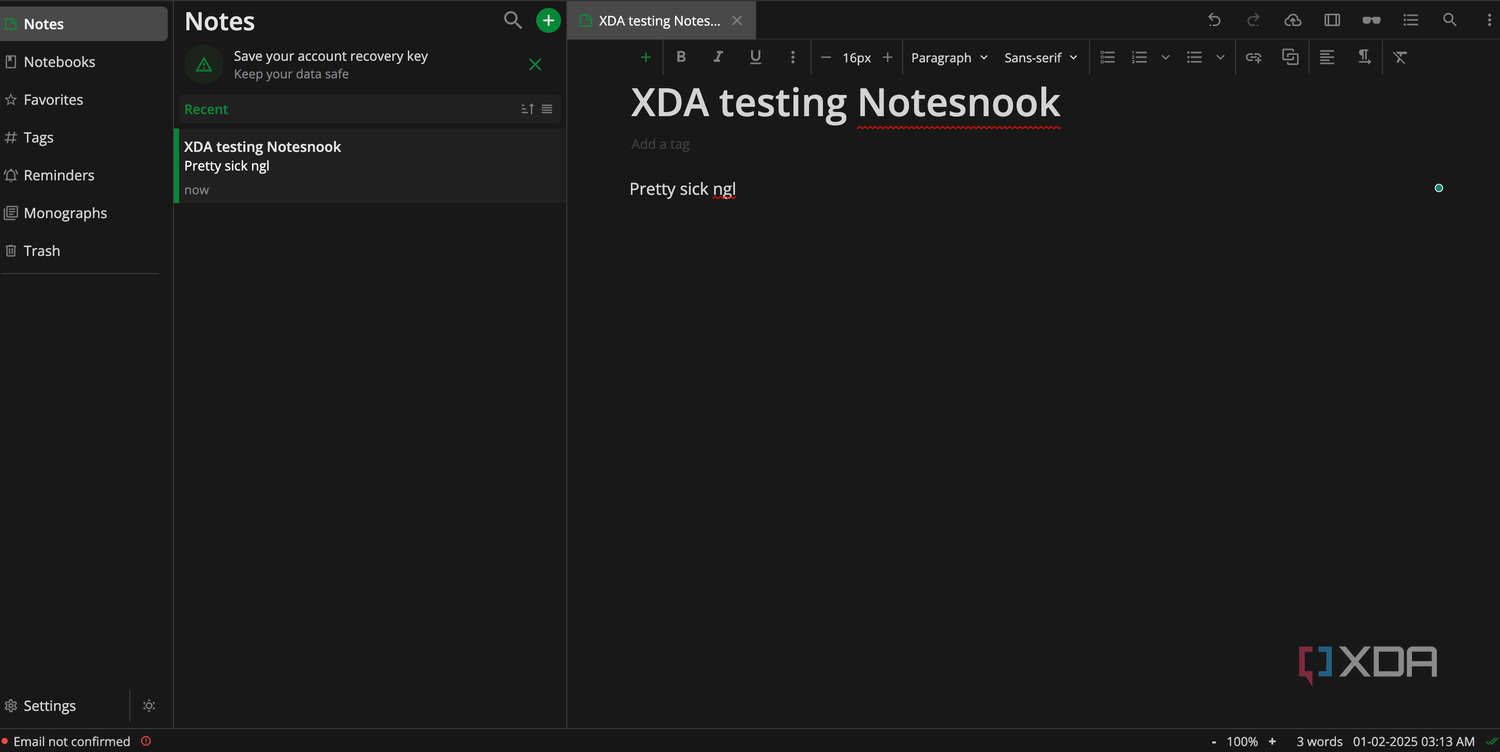1500x752 pixels.
Task: Click the cloud sync icon
Action: [1292, 20]
